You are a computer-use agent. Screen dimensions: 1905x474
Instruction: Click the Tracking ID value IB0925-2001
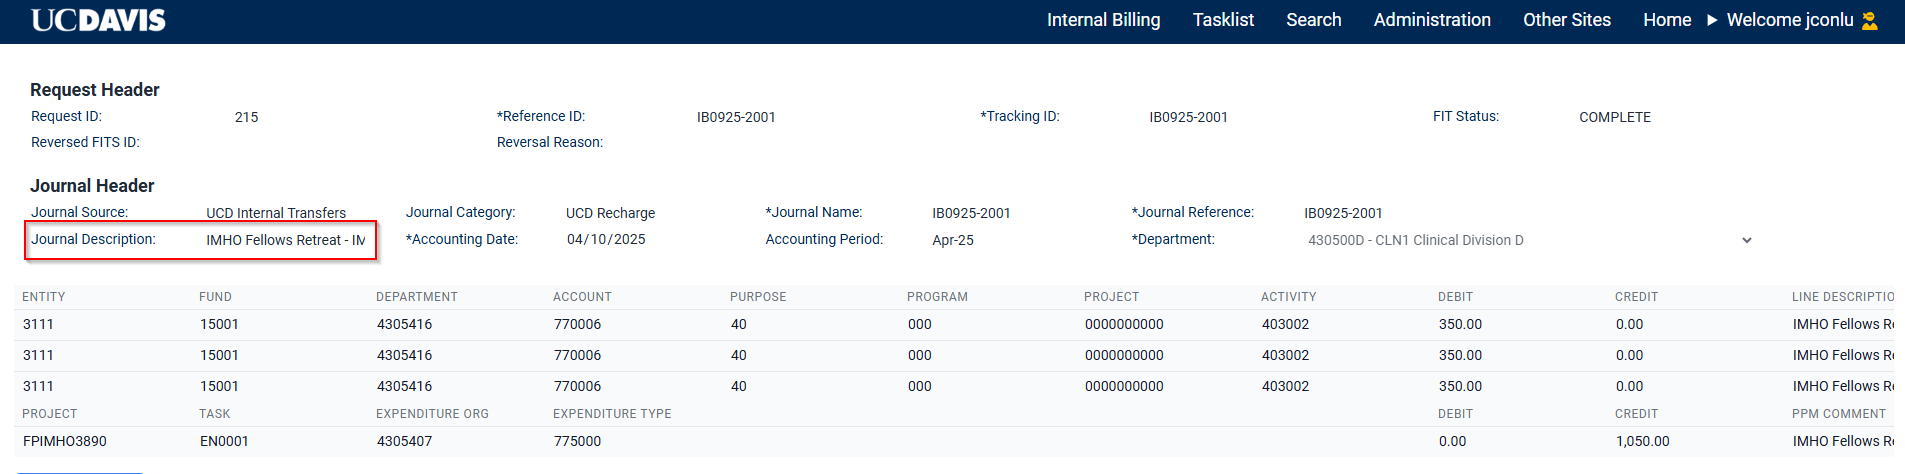pyautogui.click(x=1188, y=117)
